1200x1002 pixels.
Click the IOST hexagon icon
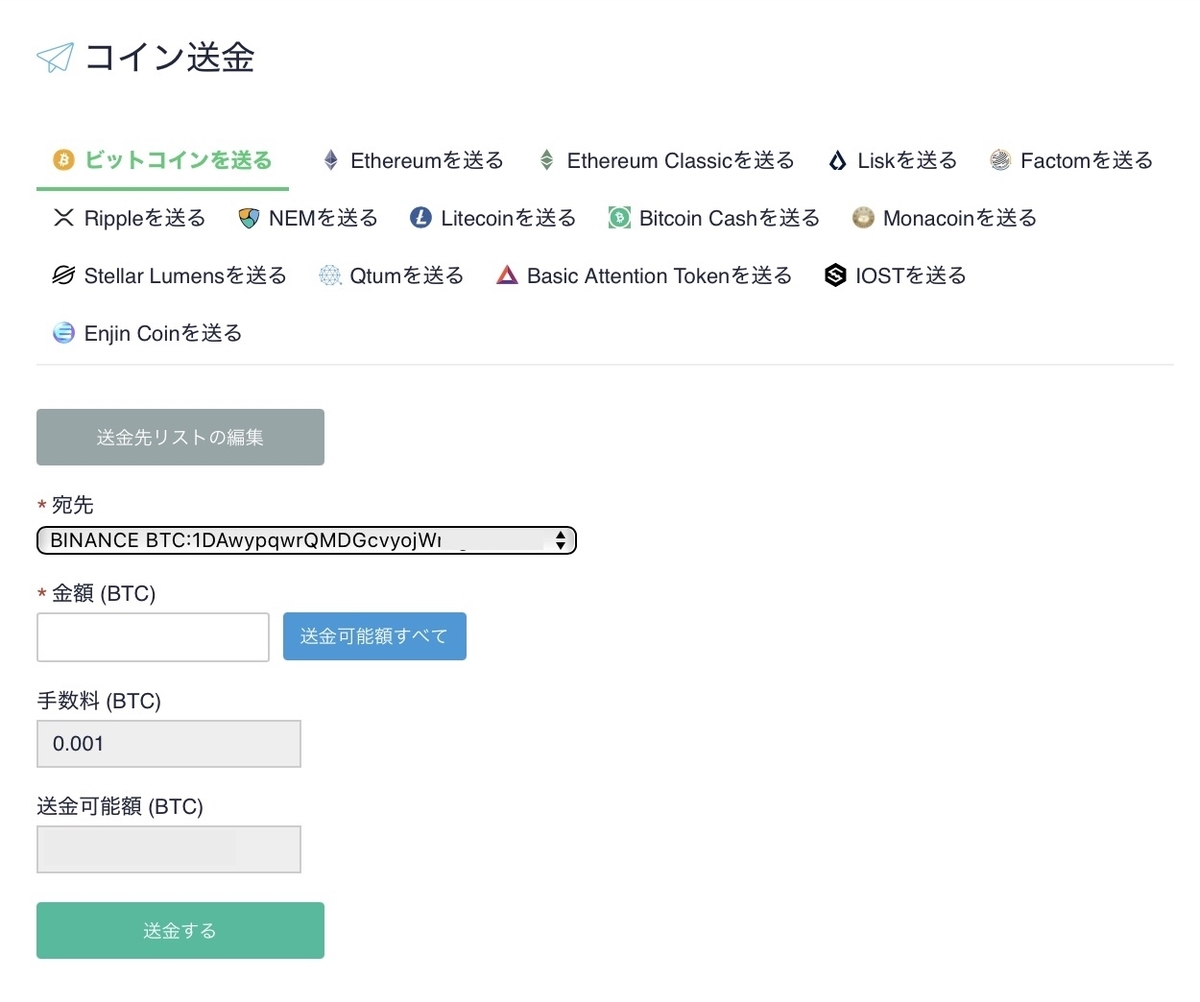(x=836, y=275)
